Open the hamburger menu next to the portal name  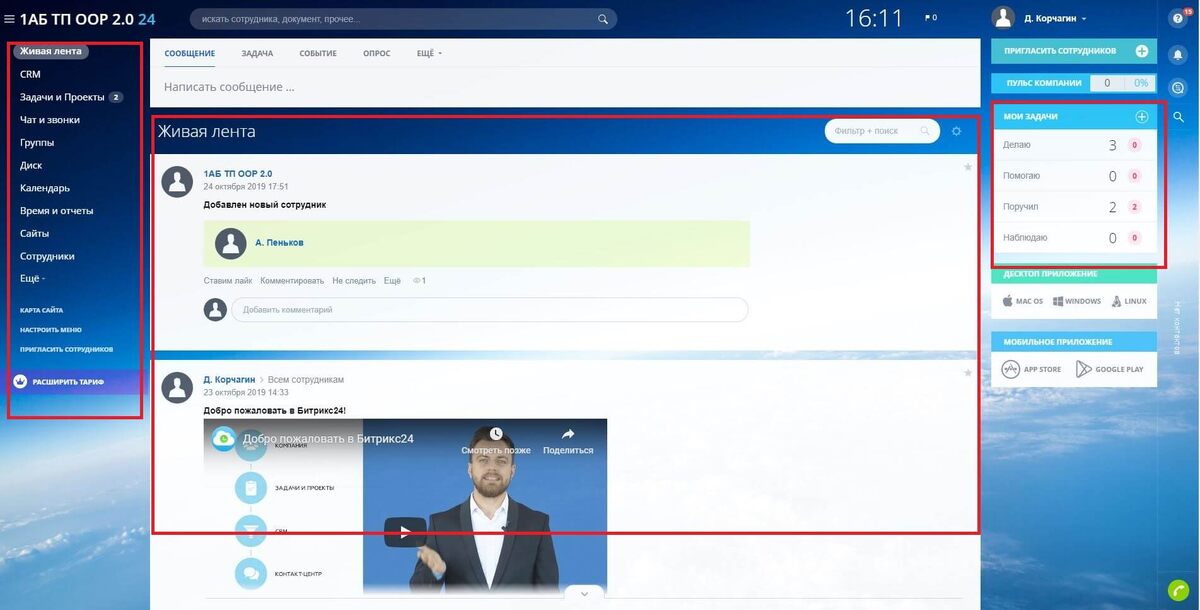9,19
